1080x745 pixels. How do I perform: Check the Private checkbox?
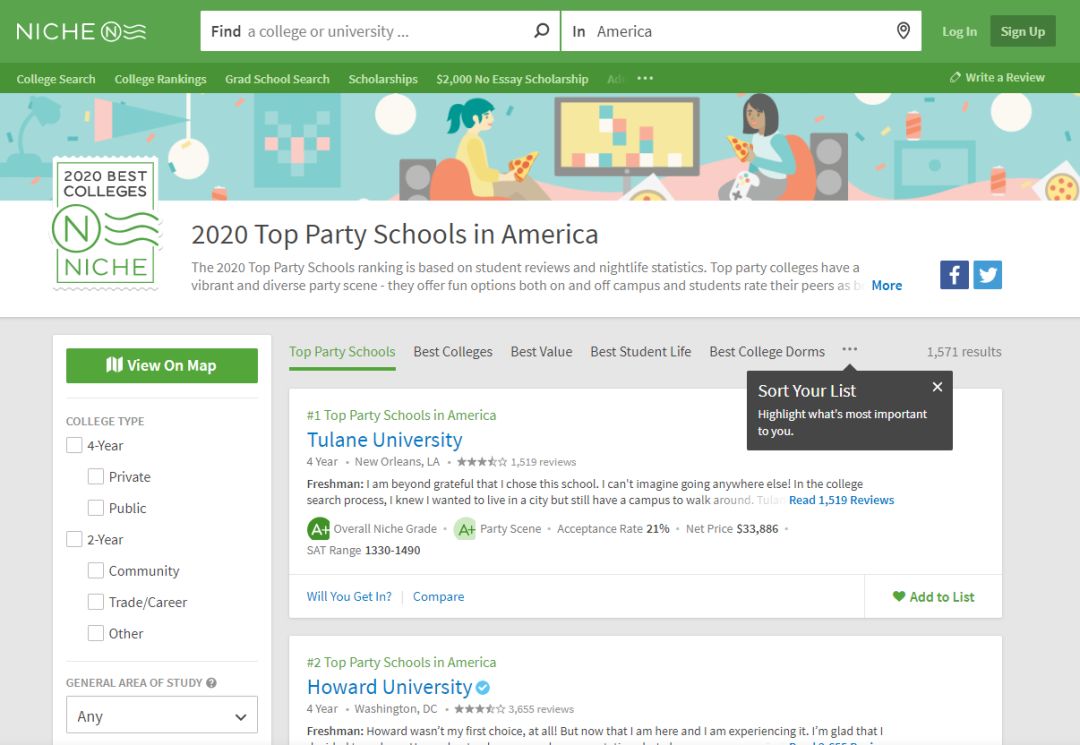[x=96, y=476]
